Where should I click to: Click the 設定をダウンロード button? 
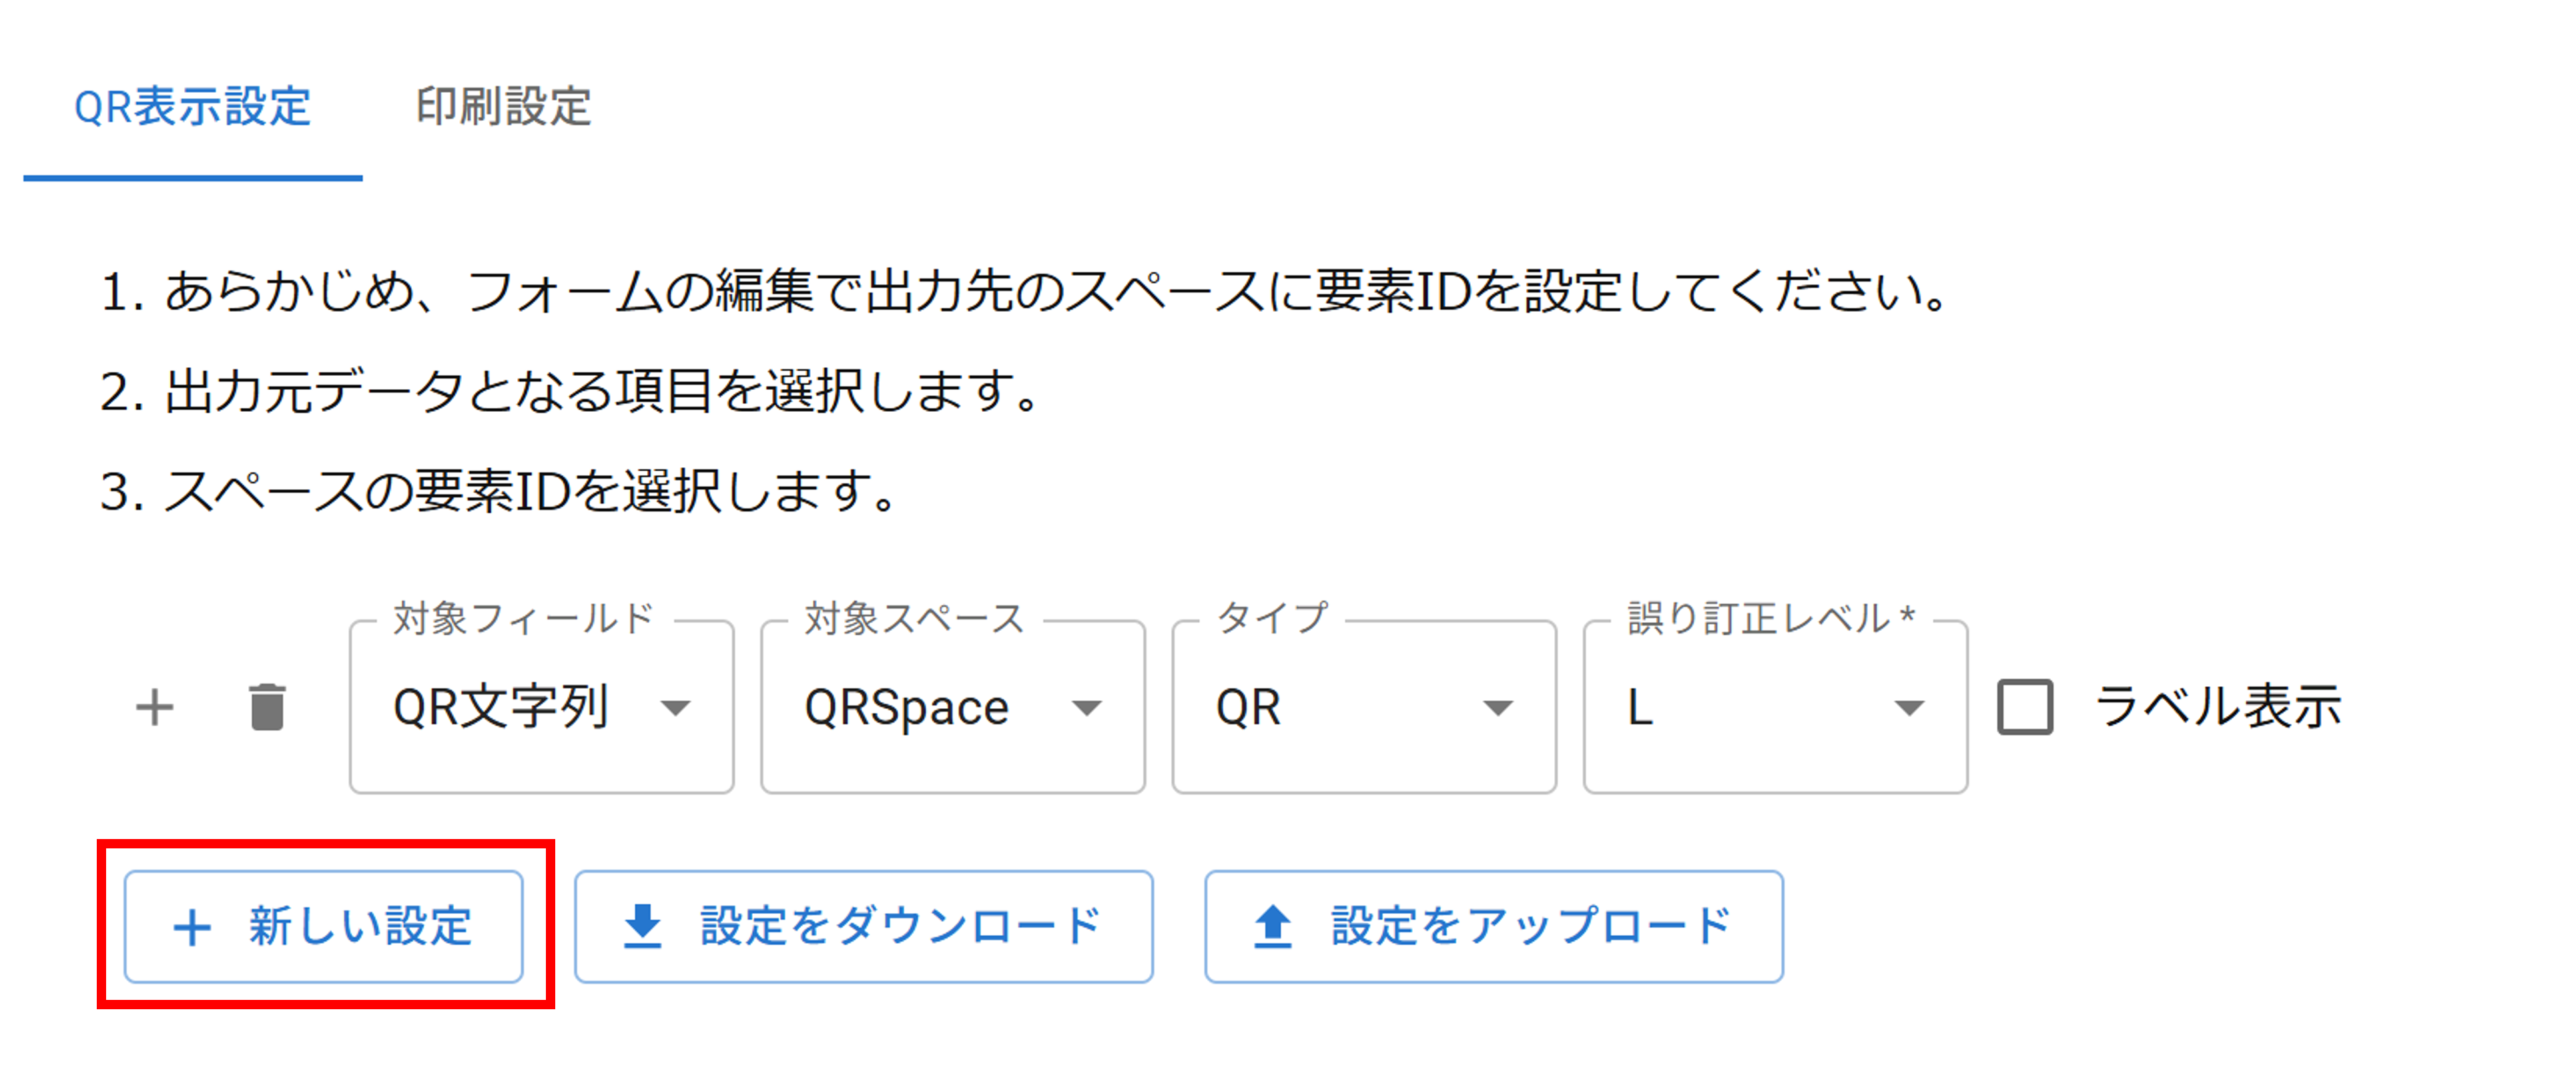[x=864, y=927]
